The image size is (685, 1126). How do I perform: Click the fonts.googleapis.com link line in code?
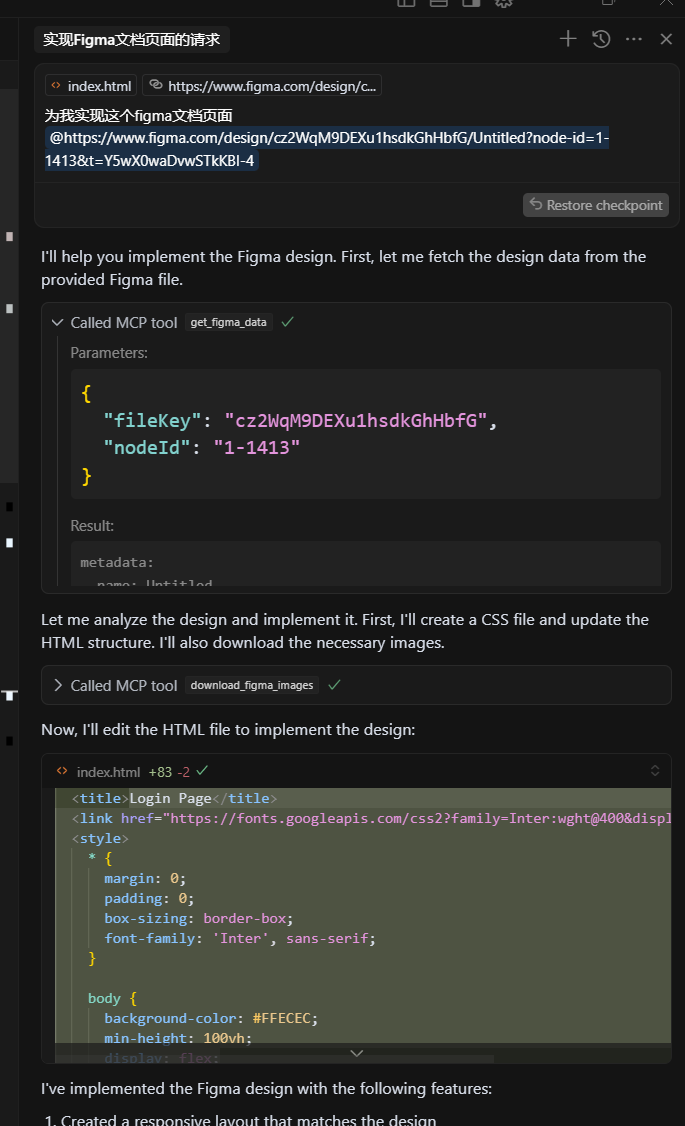[371, 819]
